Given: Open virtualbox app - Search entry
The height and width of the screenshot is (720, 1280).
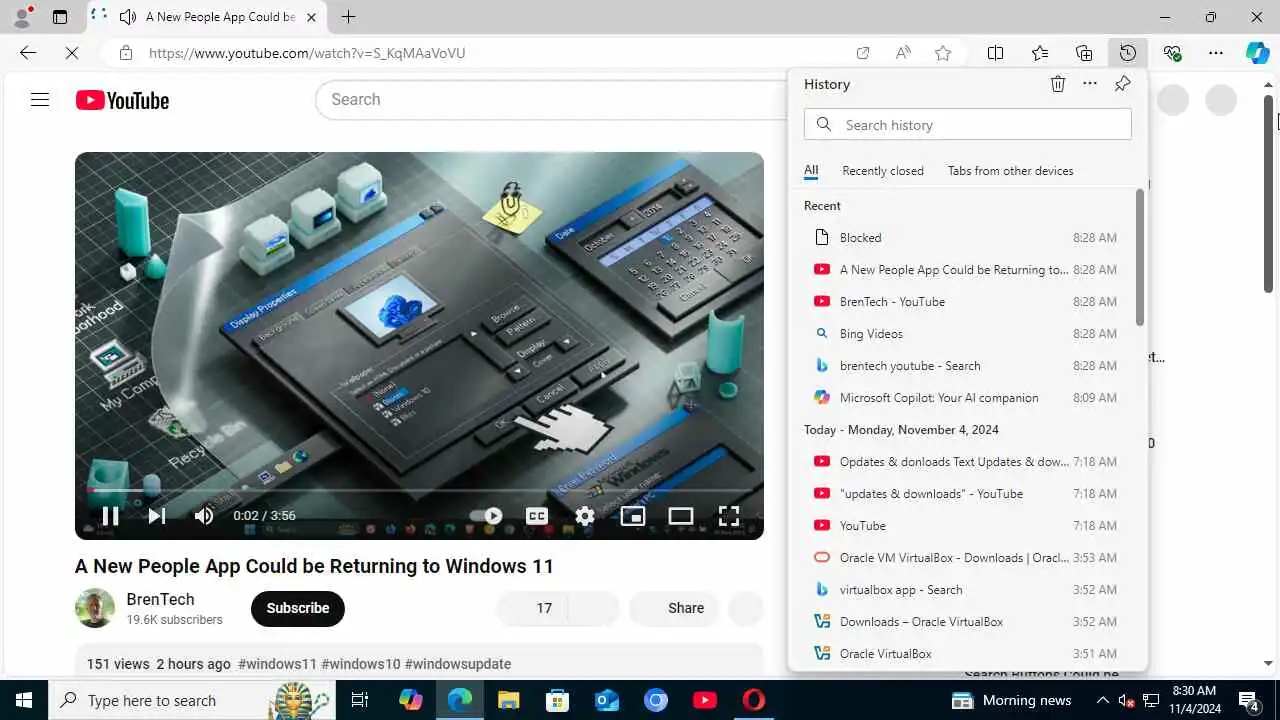Looking at the screenshot, I should tap(966, 590).
